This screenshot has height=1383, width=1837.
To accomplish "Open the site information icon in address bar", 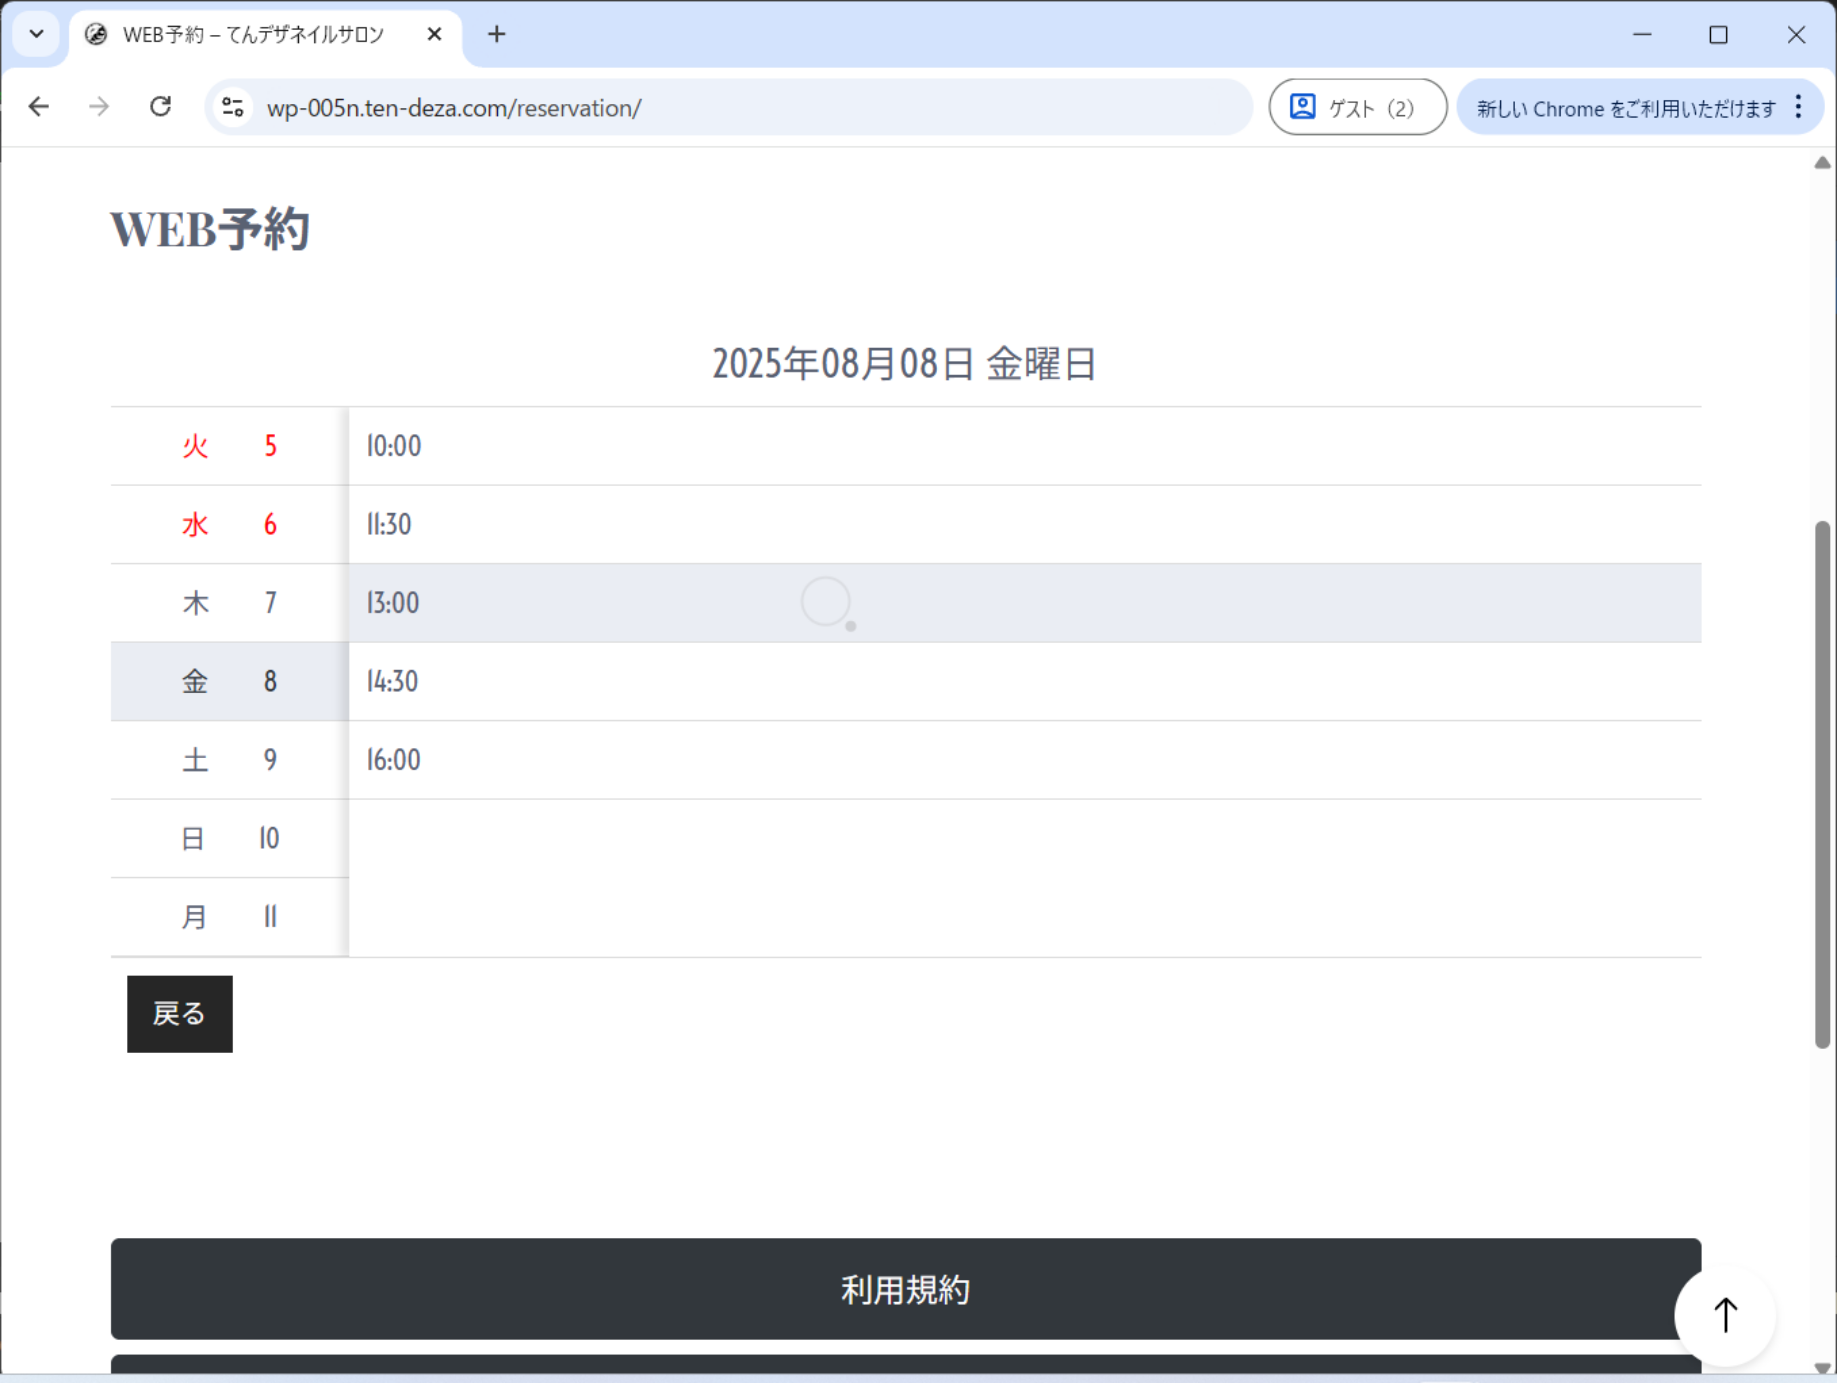I will click(x=233, y=107).
